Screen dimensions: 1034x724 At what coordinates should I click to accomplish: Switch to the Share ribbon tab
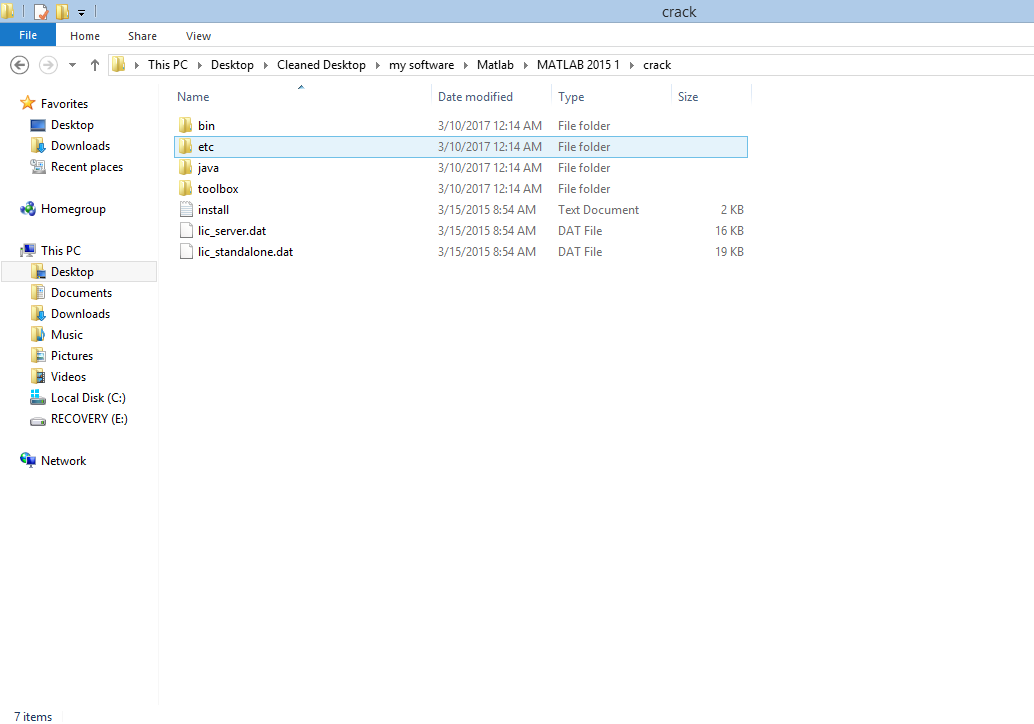(142, 36)
